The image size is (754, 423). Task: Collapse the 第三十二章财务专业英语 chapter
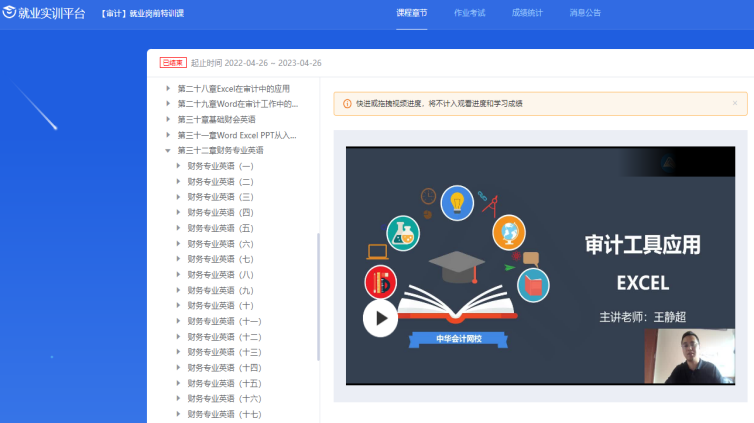point(168,150)
